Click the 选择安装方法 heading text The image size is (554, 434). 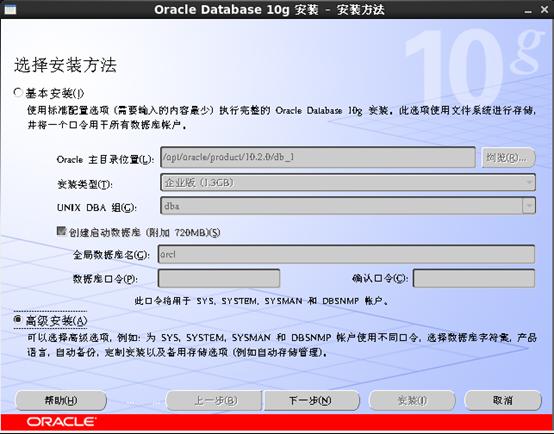65,65
